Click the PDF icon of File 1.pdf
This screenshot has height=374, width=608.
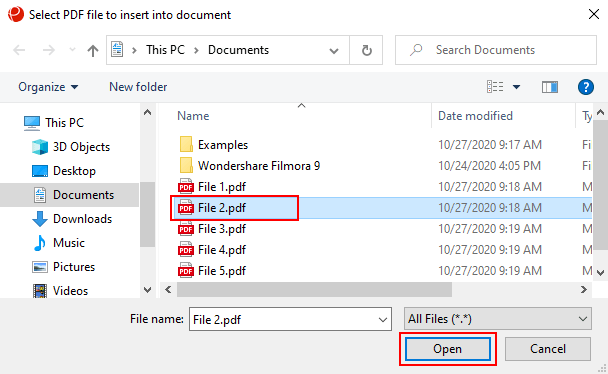click(186, 186)
